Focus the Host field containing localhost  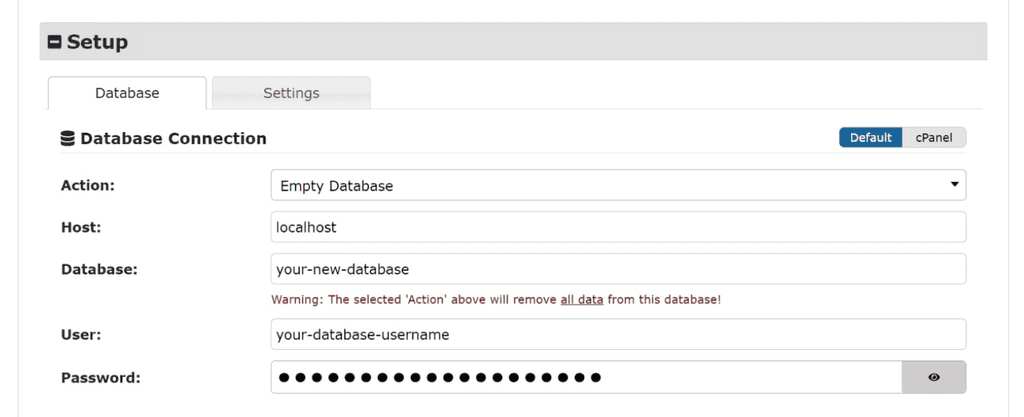point(617,227)
